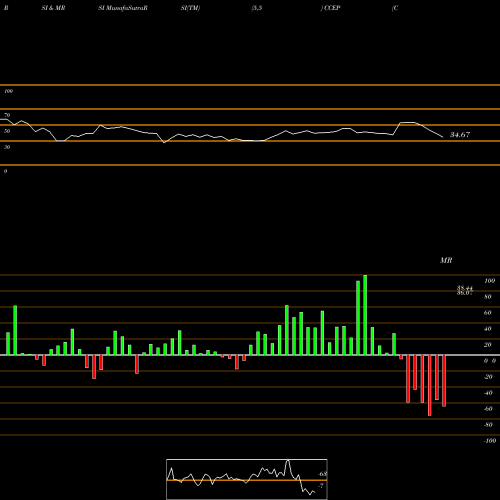Click the RSI axis label 0

5,171
